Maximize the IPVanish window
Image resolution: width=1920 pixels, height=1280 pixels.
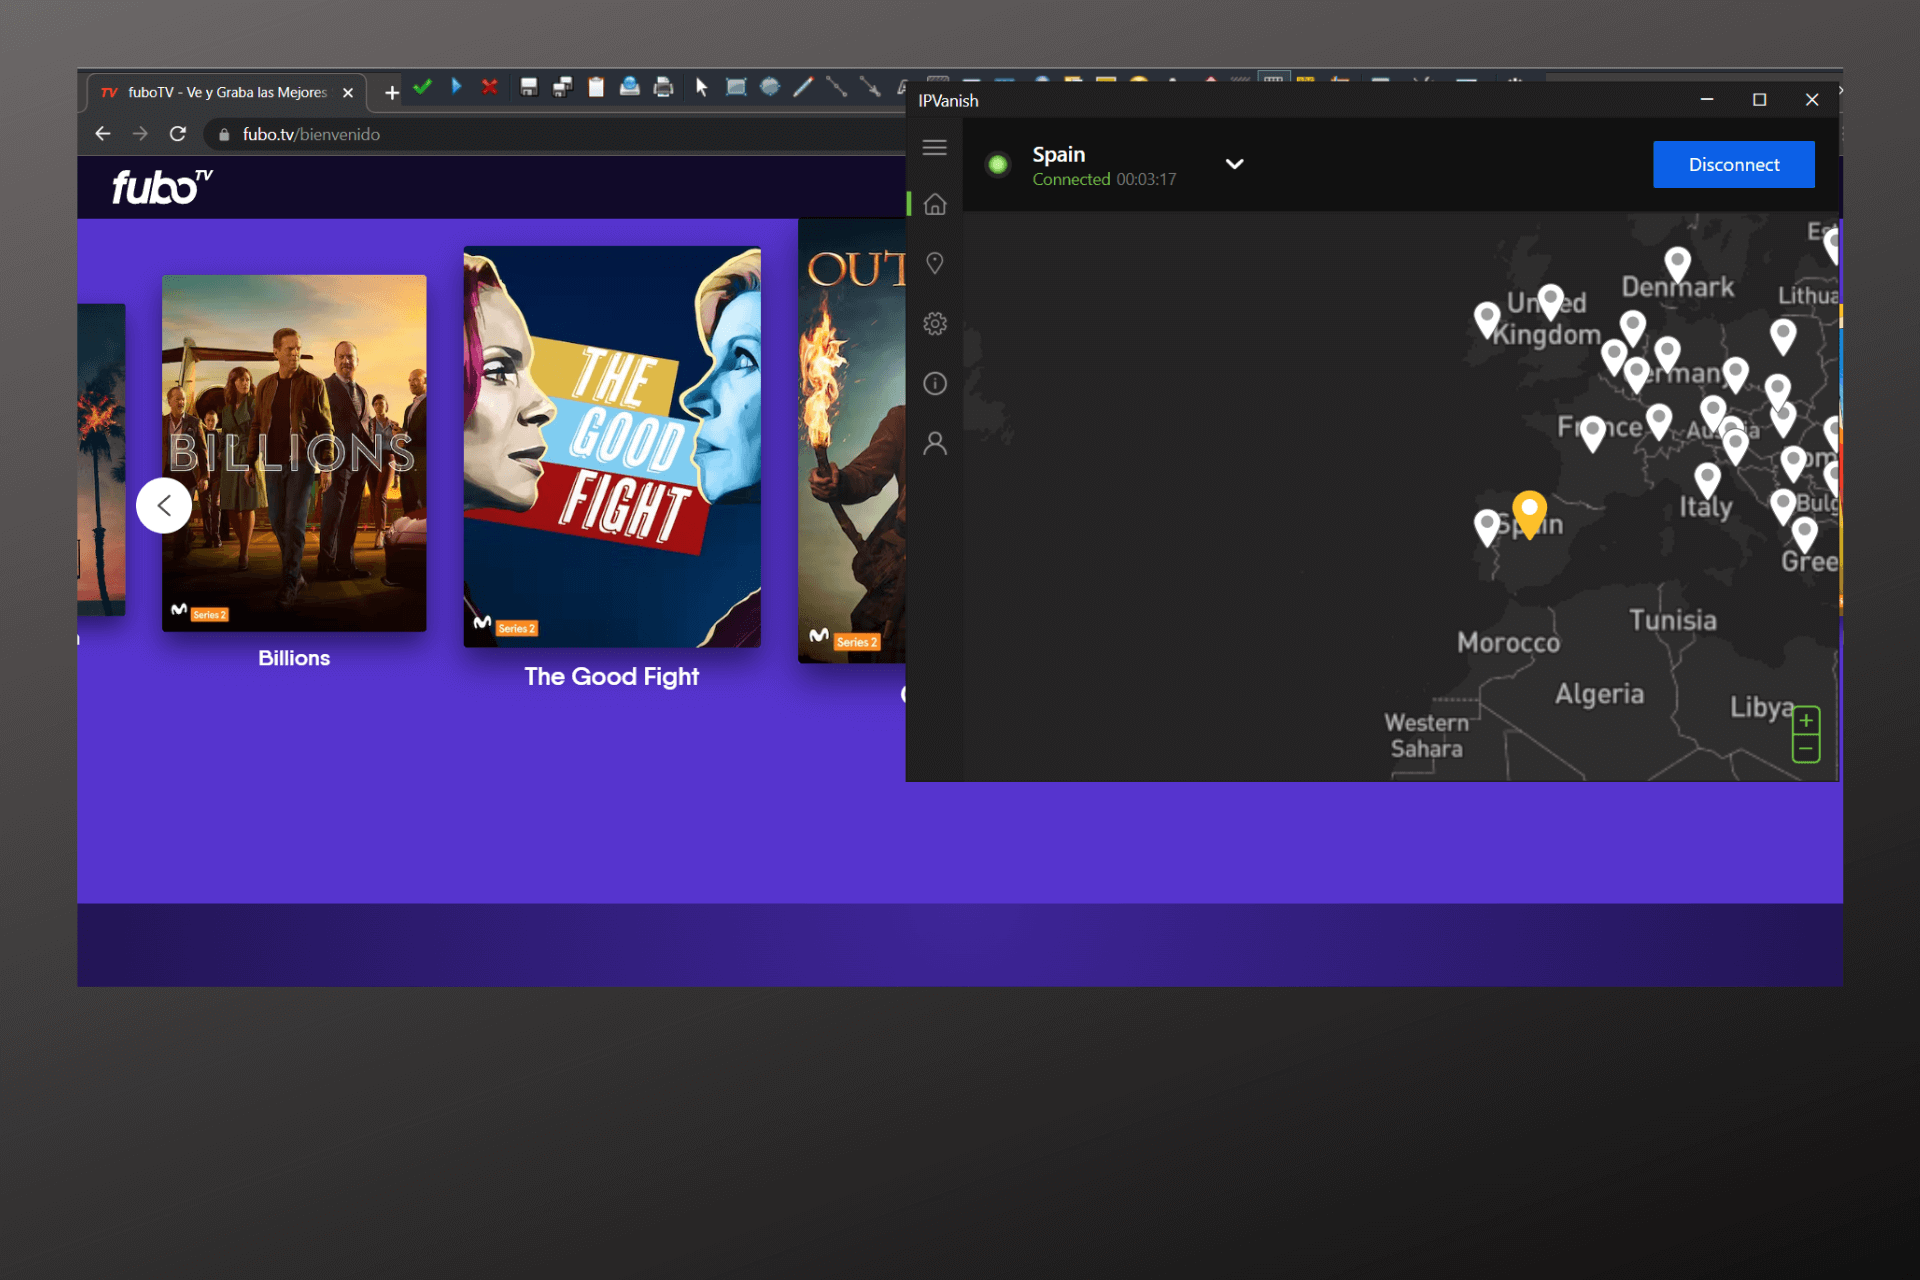pyautogui.click(x=1760, y=99)
